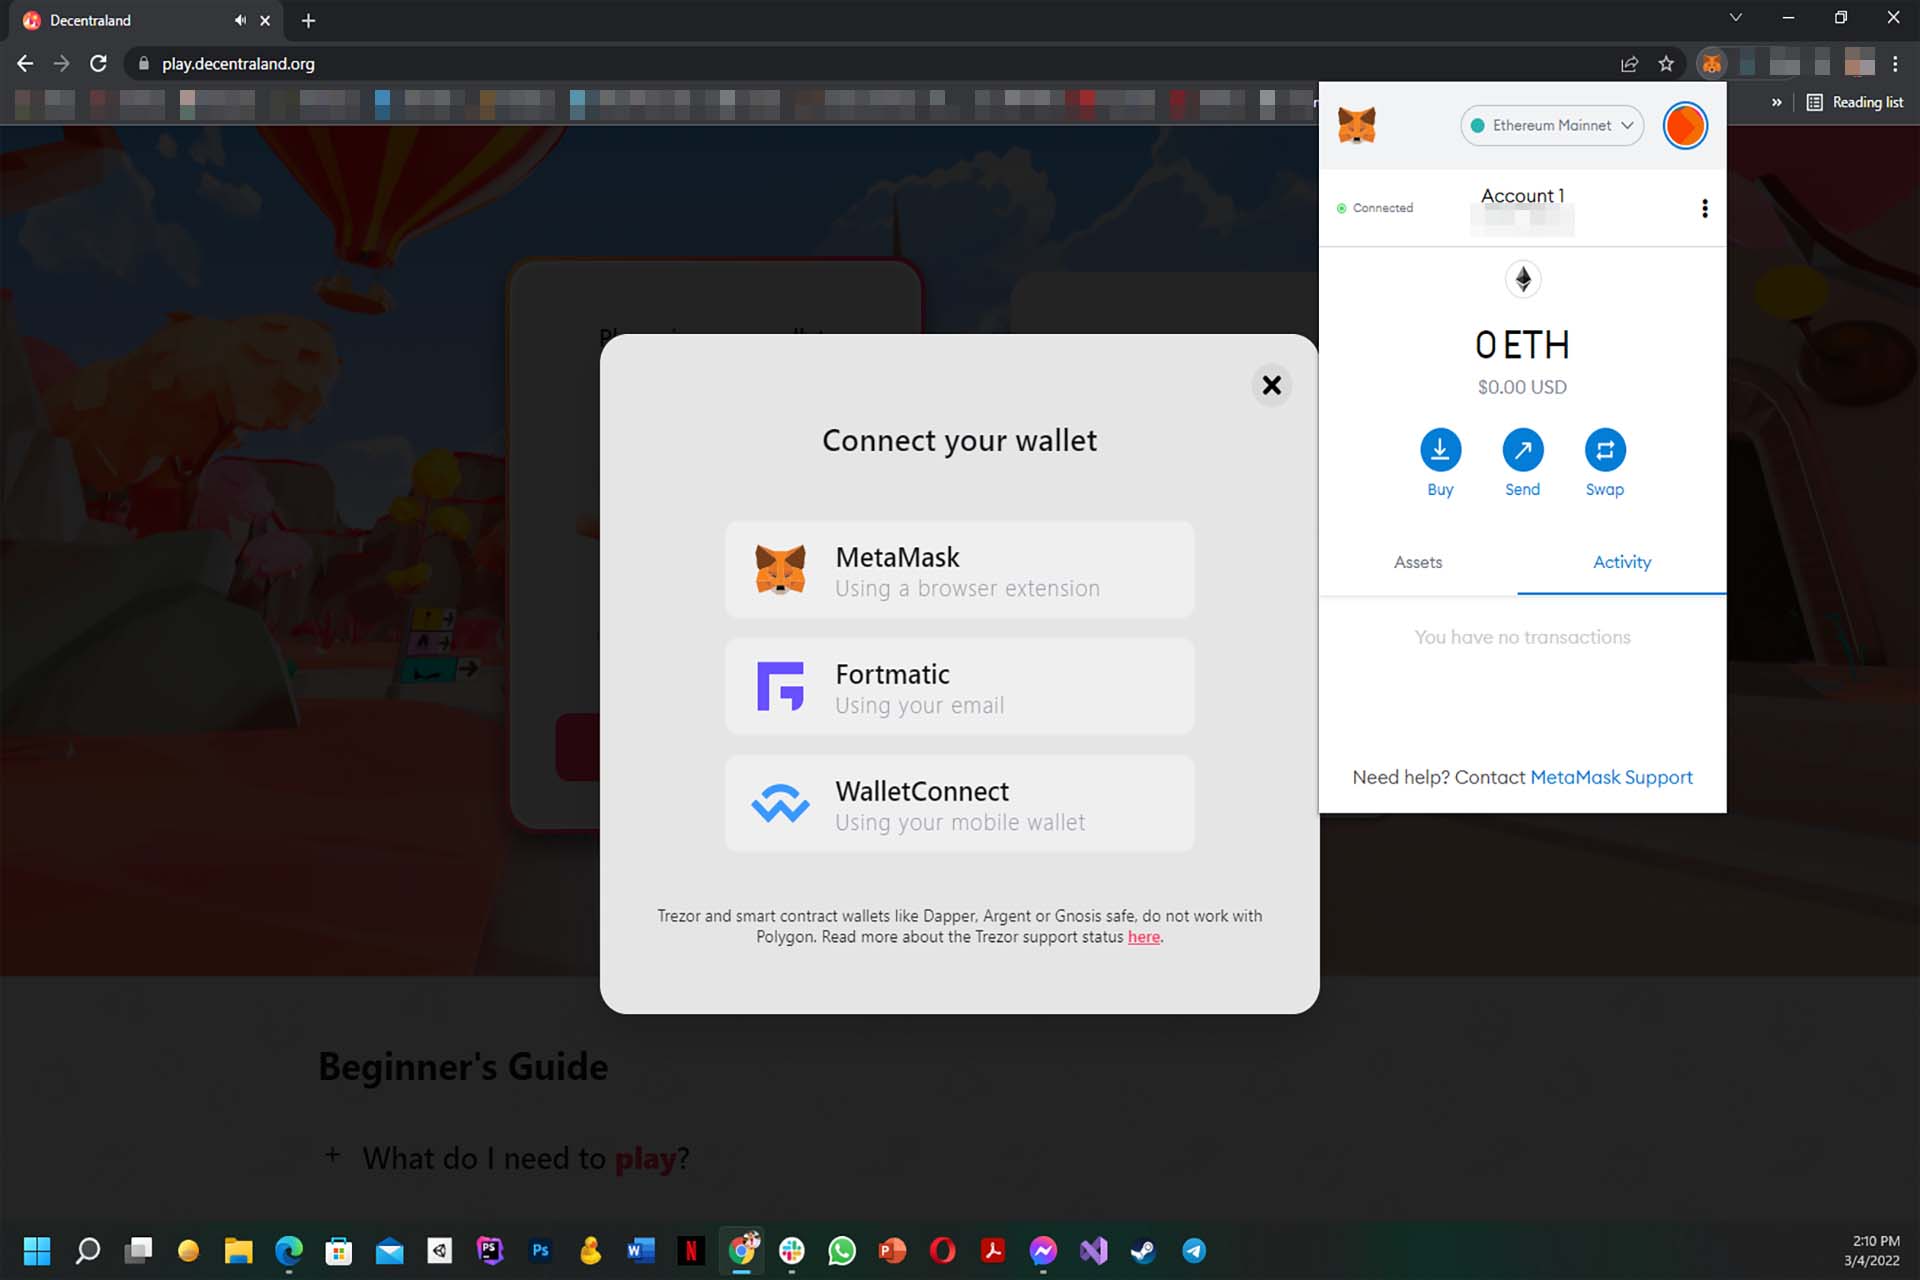Select the Decentraland browser tab
The width and height of the screenshot is (1920, 1280).
pyautogui.click(x=148, y=20)
